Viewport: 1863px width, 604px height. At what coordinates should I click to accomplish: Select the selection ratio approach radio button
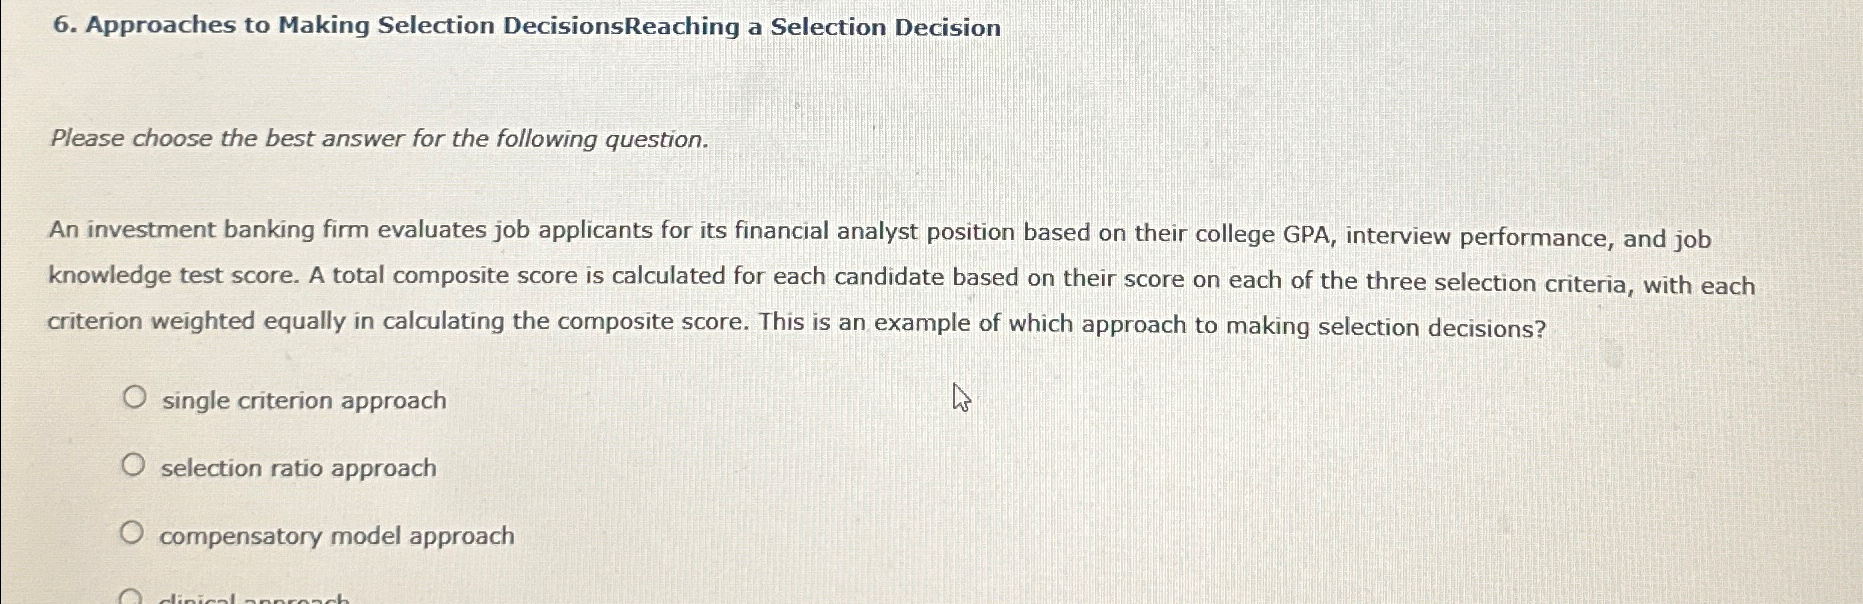136,462
